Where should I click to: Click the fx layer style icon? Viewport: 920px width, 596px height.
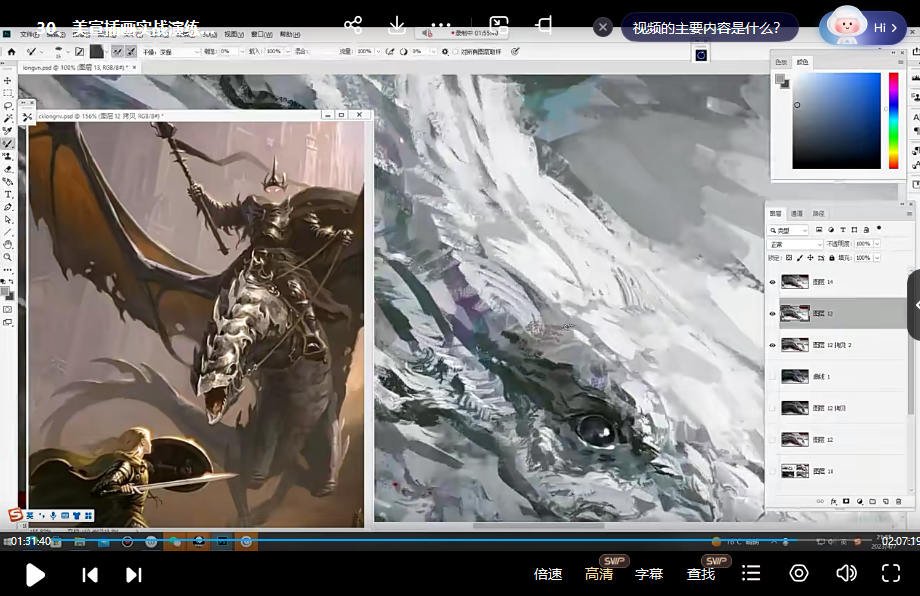pyautogui.click(x=832, y=501)
